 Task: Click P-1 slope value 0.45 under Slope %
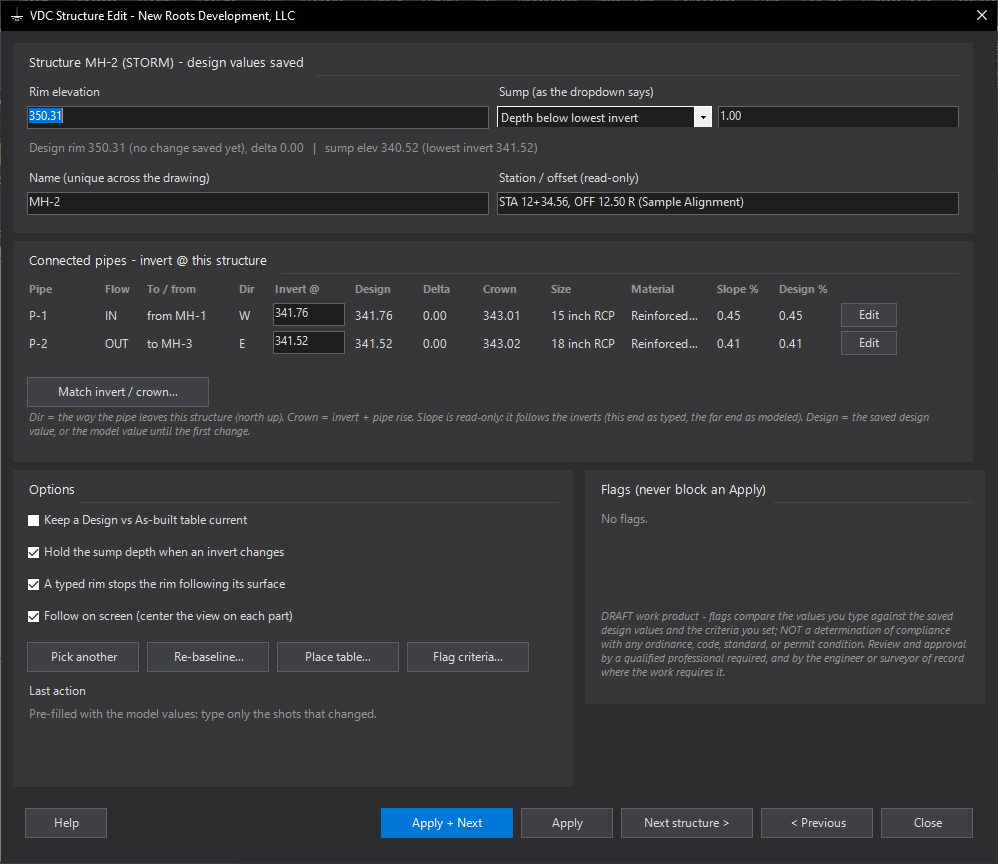point(728,316)
